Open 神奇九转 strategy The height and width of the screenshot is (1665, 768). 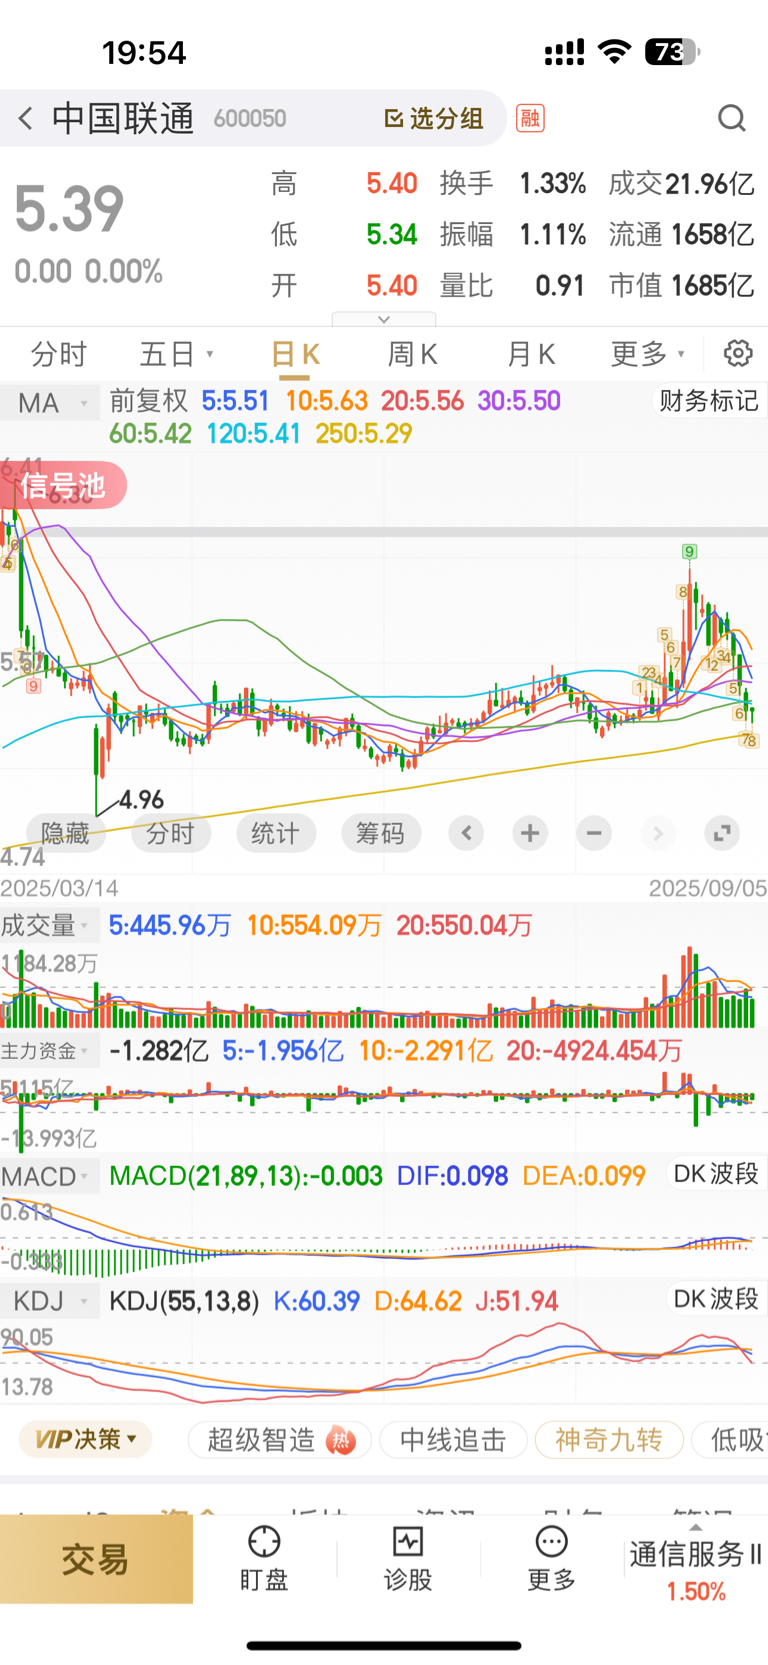609,1440
